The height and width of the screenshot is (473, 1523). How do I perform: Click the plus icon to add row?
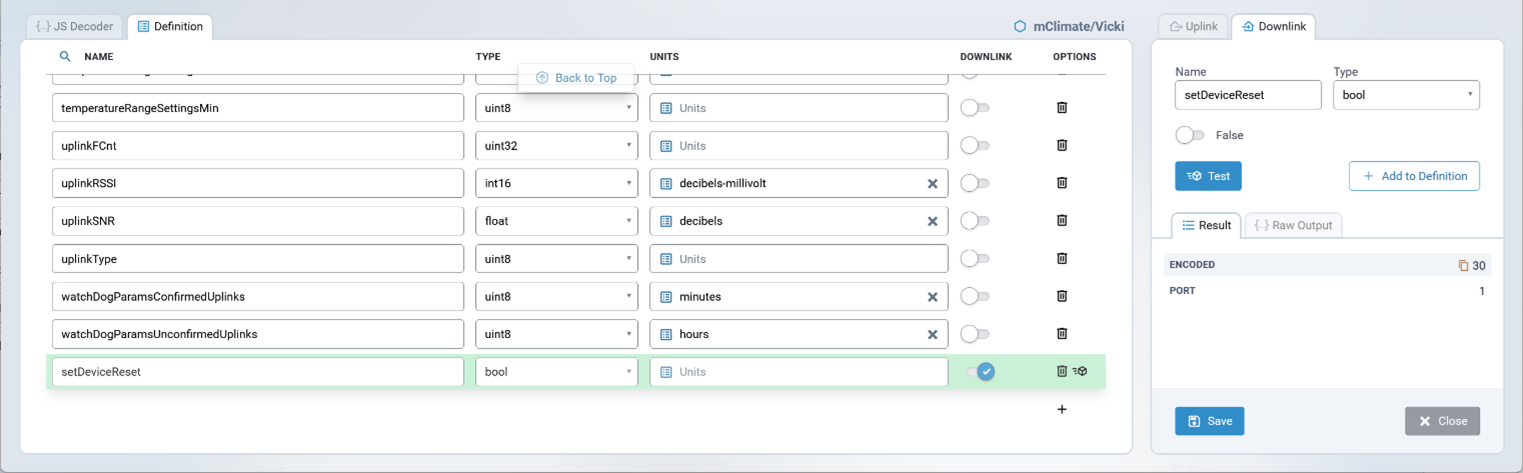tap(1062, 409)
